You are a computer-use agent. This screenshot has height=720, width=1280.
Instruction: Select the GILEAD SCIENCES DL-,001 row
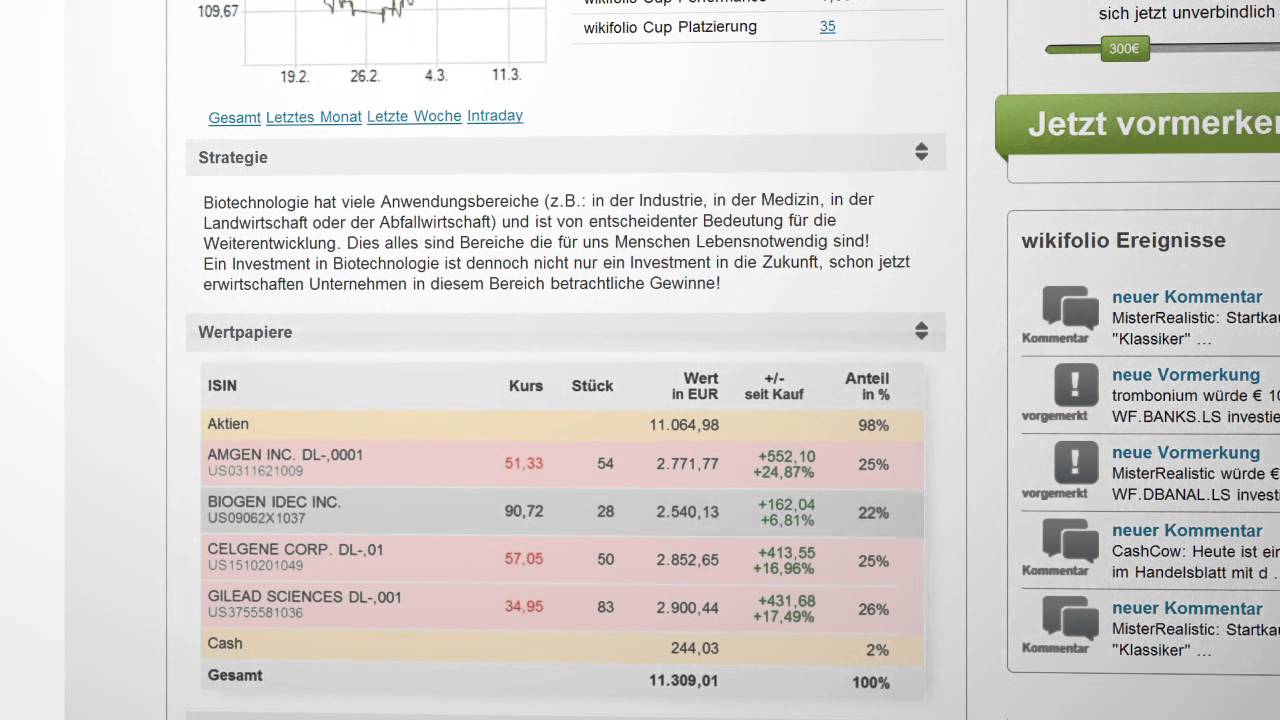(x=562, y=606)
